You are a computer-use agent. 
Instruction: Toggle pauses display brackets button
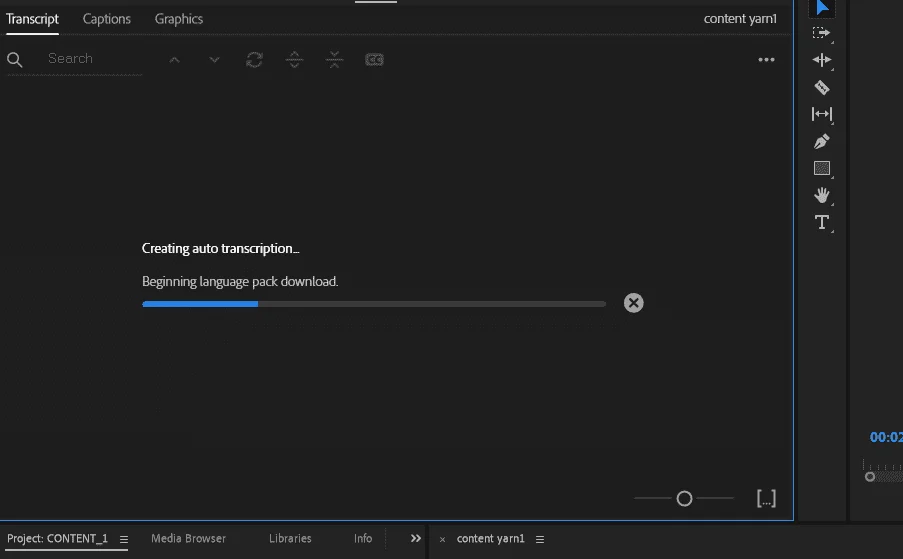pos(767,499)
